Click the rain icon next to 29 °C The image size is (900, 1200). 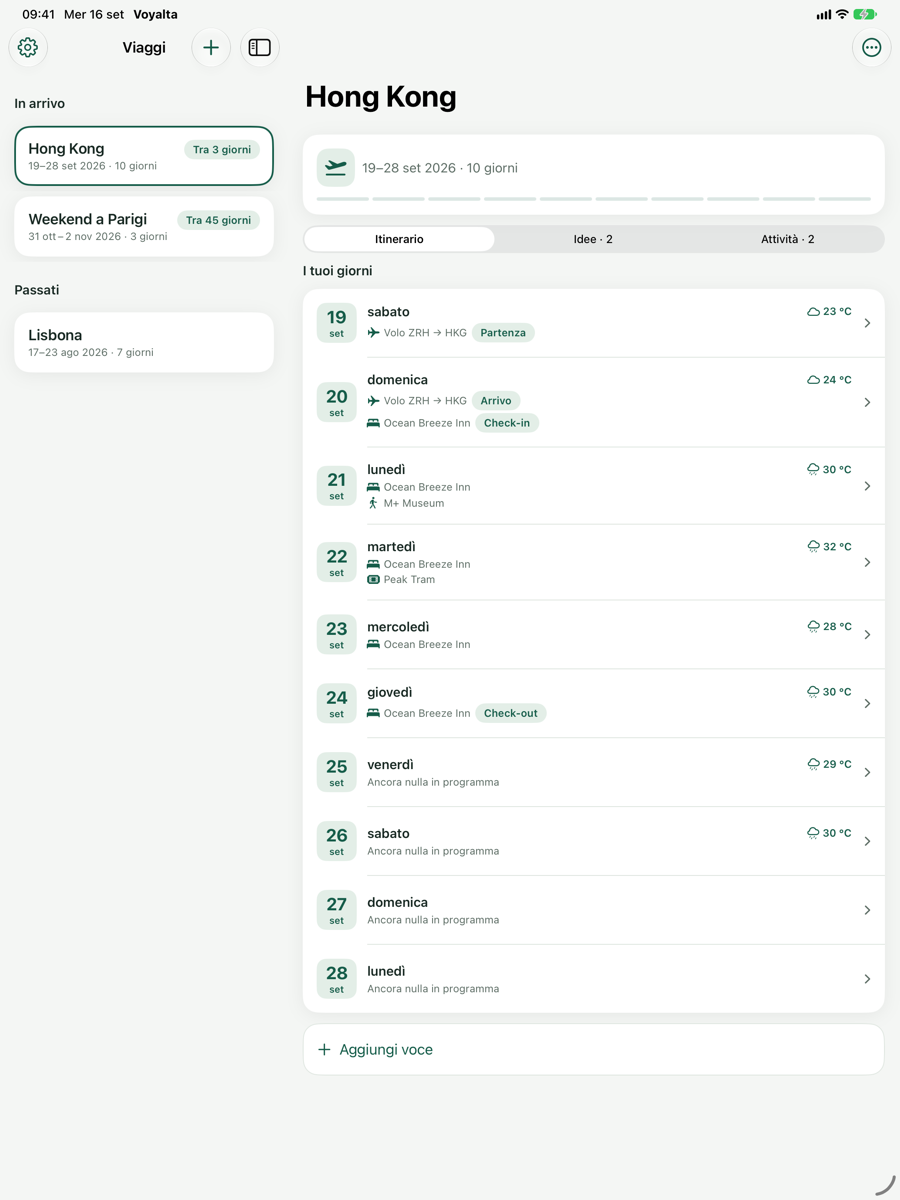click(813, 765)
